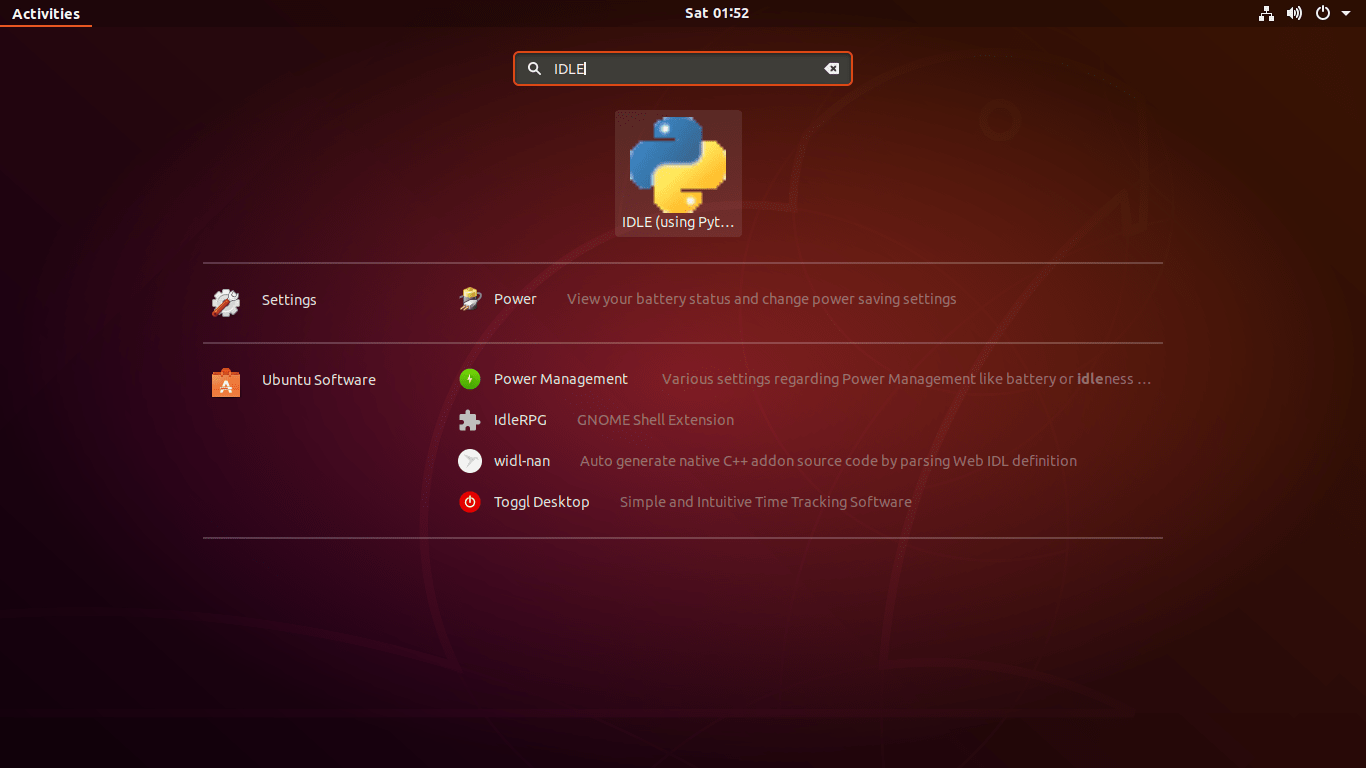Select the Power result text
Image resolution: width=1366 pixels, height=768 pixels.
point(515,299)
